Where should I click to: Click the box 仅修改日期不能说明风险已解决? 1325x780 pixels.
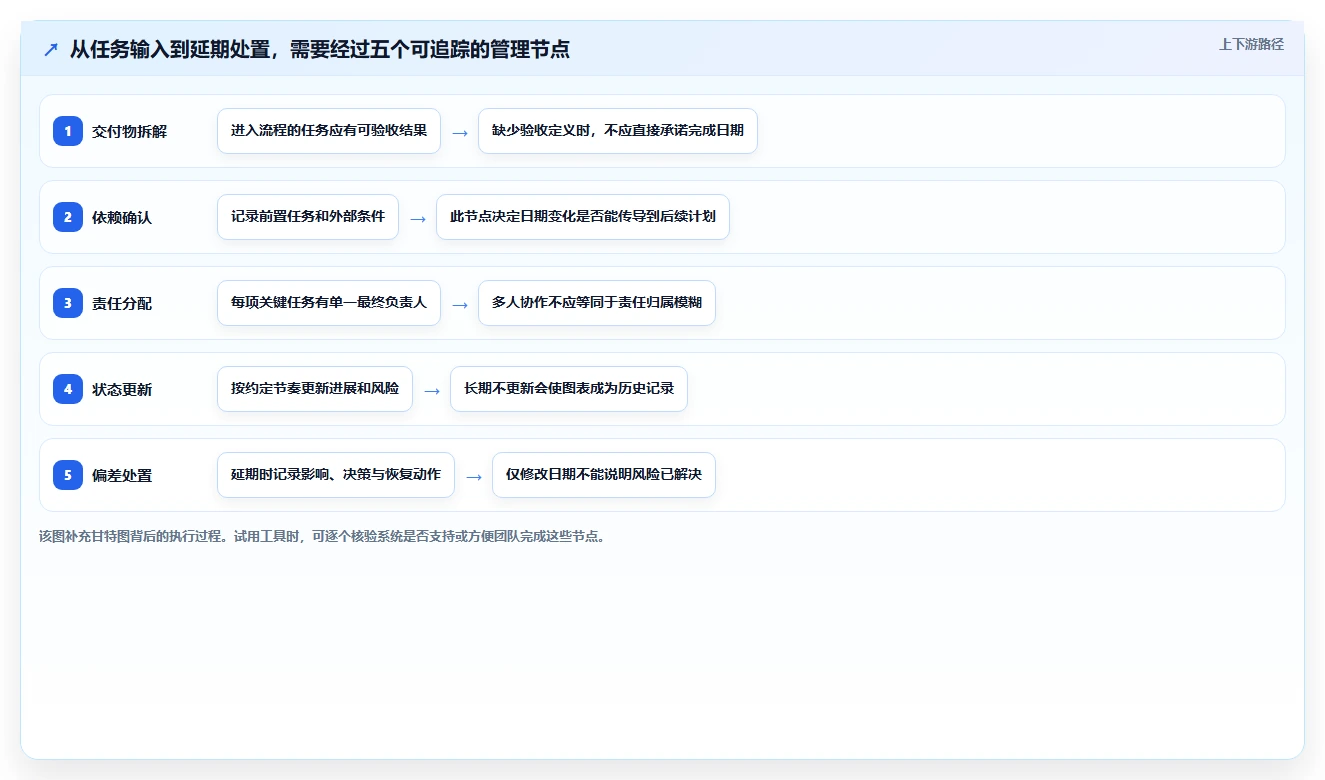[x=604, y=475]
